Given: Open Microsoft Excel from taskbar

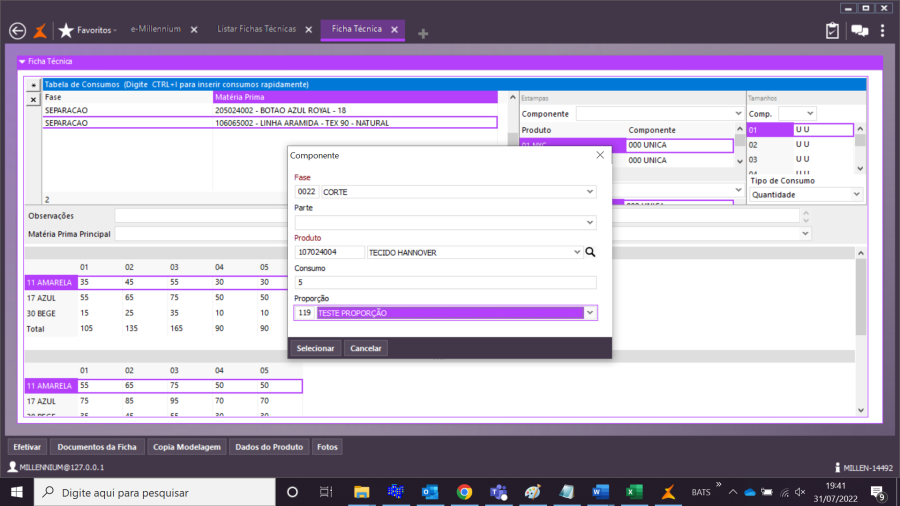Looking at the screenshot, I should coord(633,492).
